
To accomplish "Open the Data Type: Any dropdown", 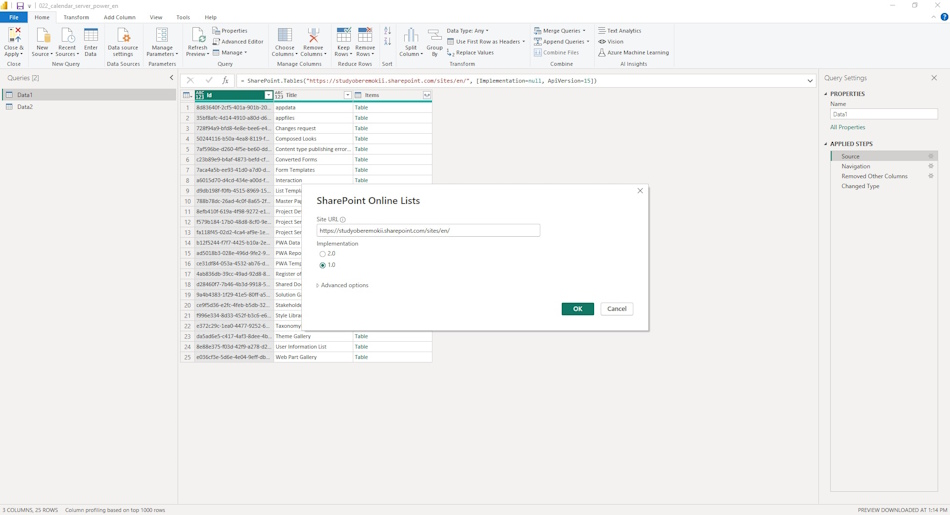I will [x=467, y=31].
